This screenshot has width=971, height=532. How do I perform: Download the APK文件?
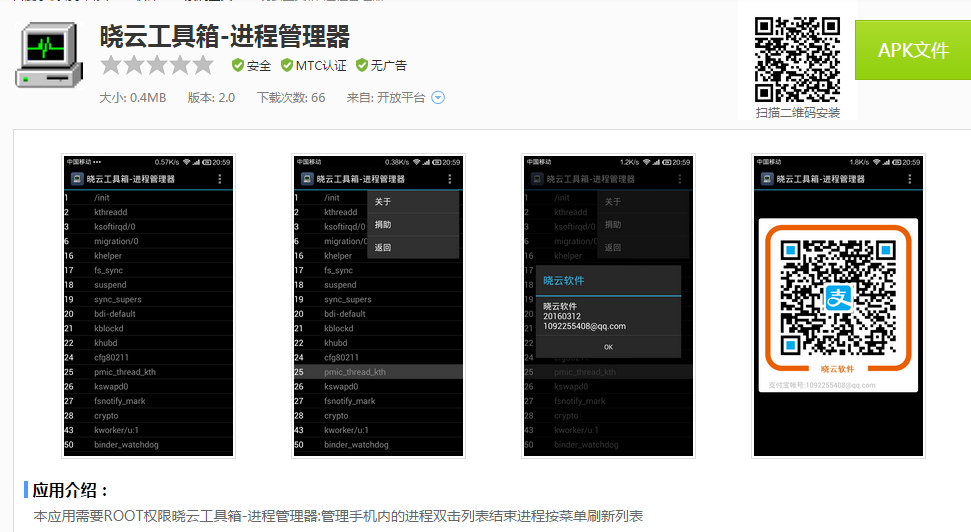913,50
